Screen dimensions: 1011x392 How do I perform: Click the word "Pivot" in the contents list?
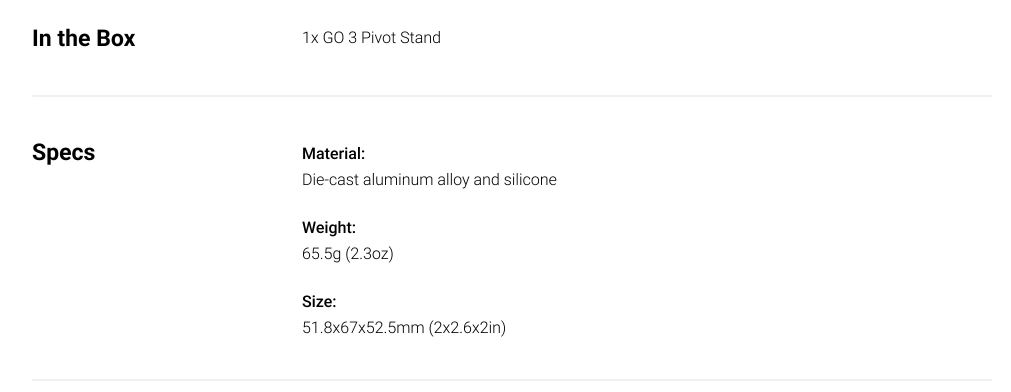[x=378, y=37]
